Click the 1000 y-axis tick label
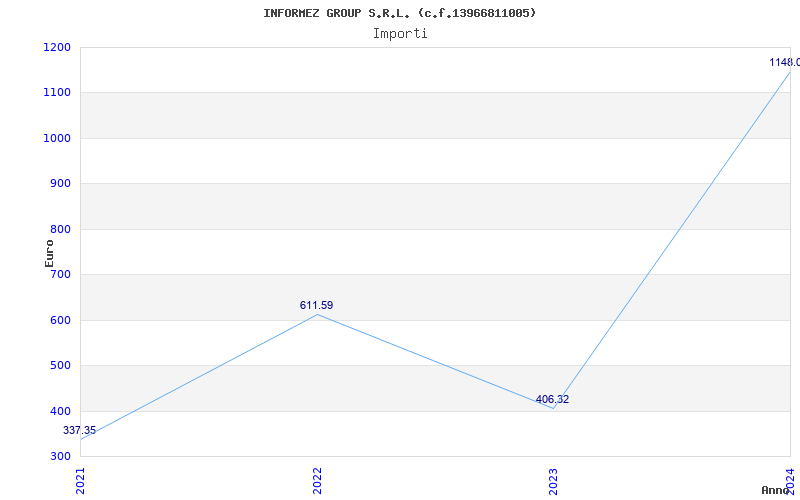800x500 pixels. (x=57, y=138)
